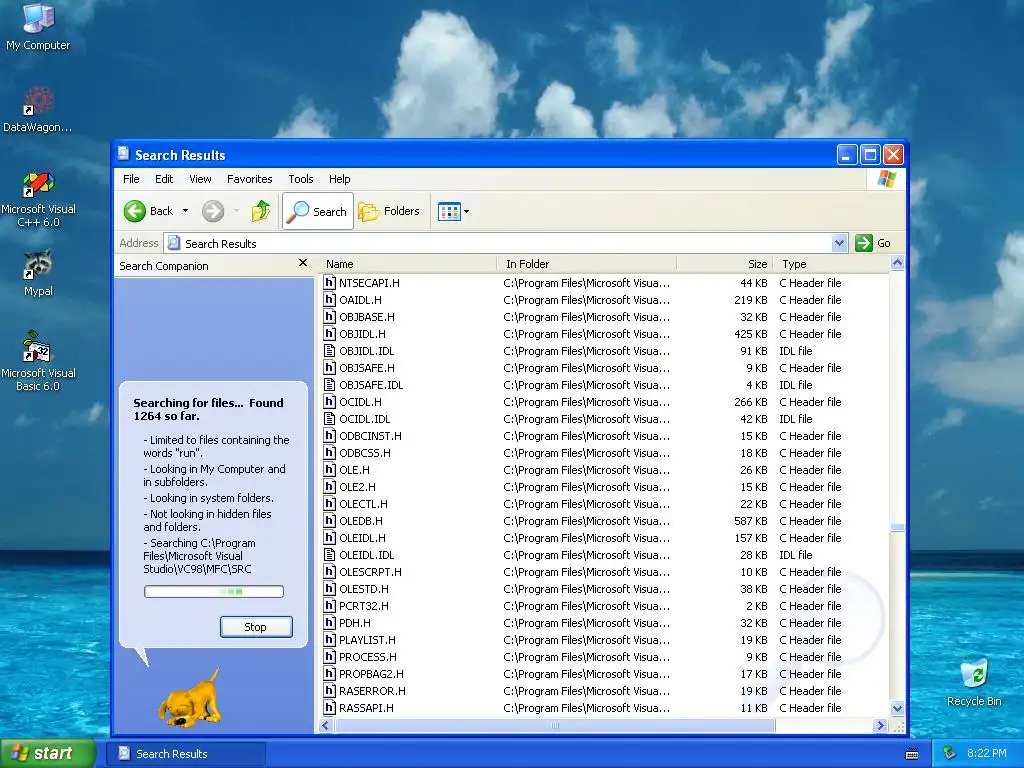Click the green Go arrow button
The height and width of the screenshot is (768, 1024).
tap(863, 243)
